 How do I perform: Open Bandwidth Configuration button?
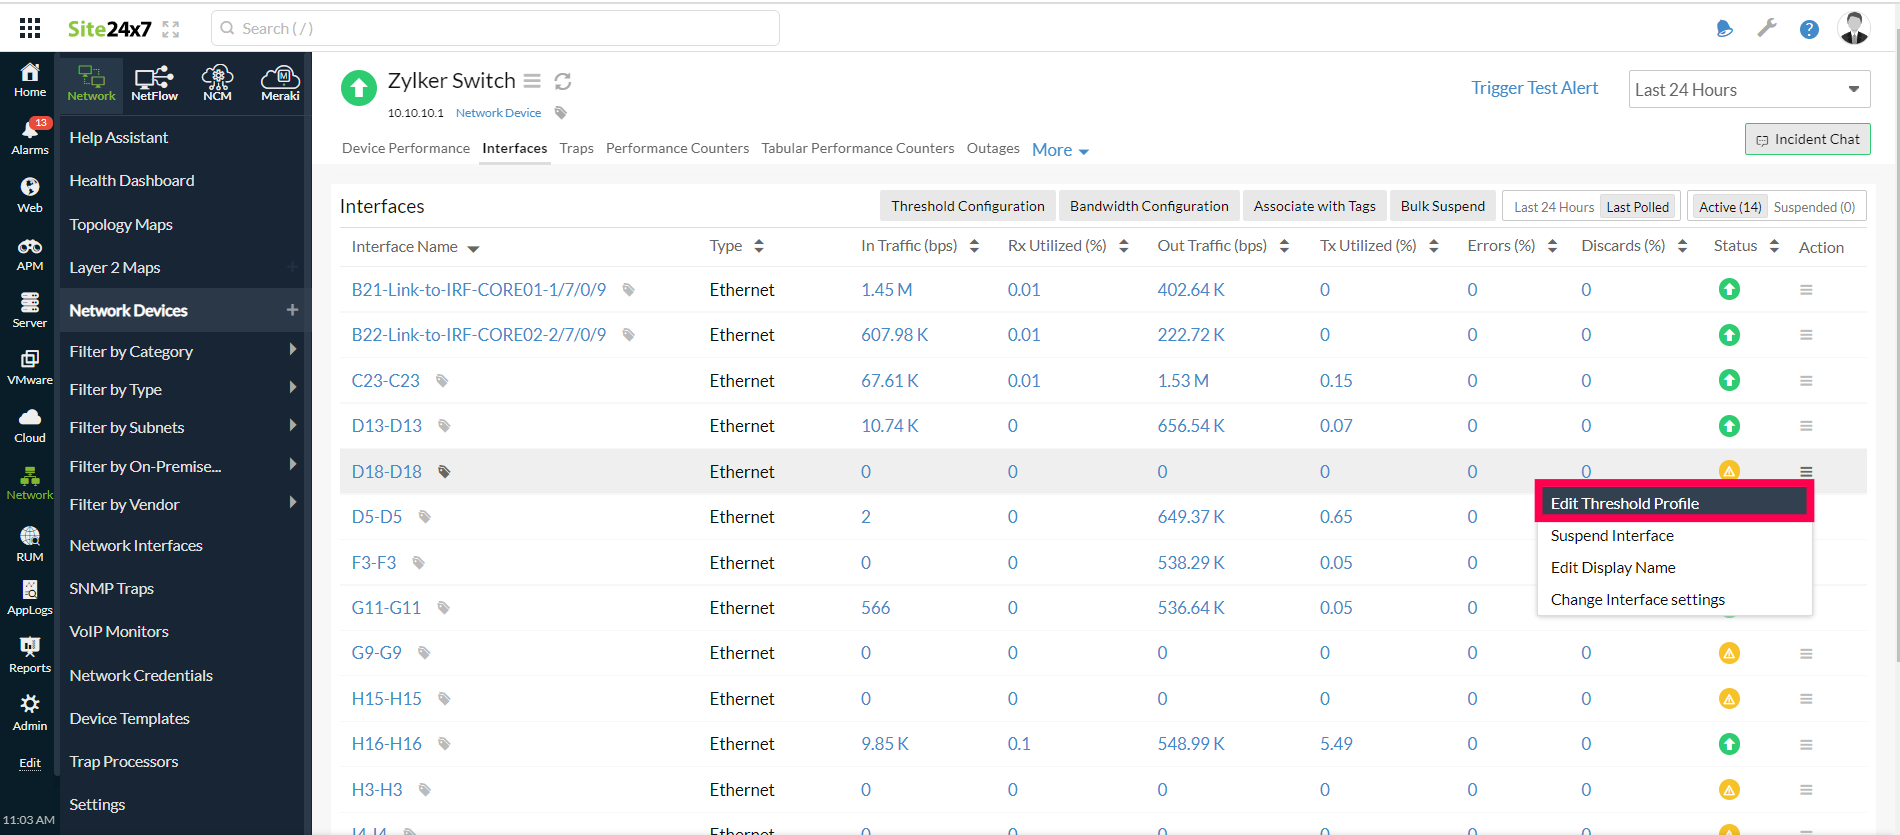(1149, 206)
